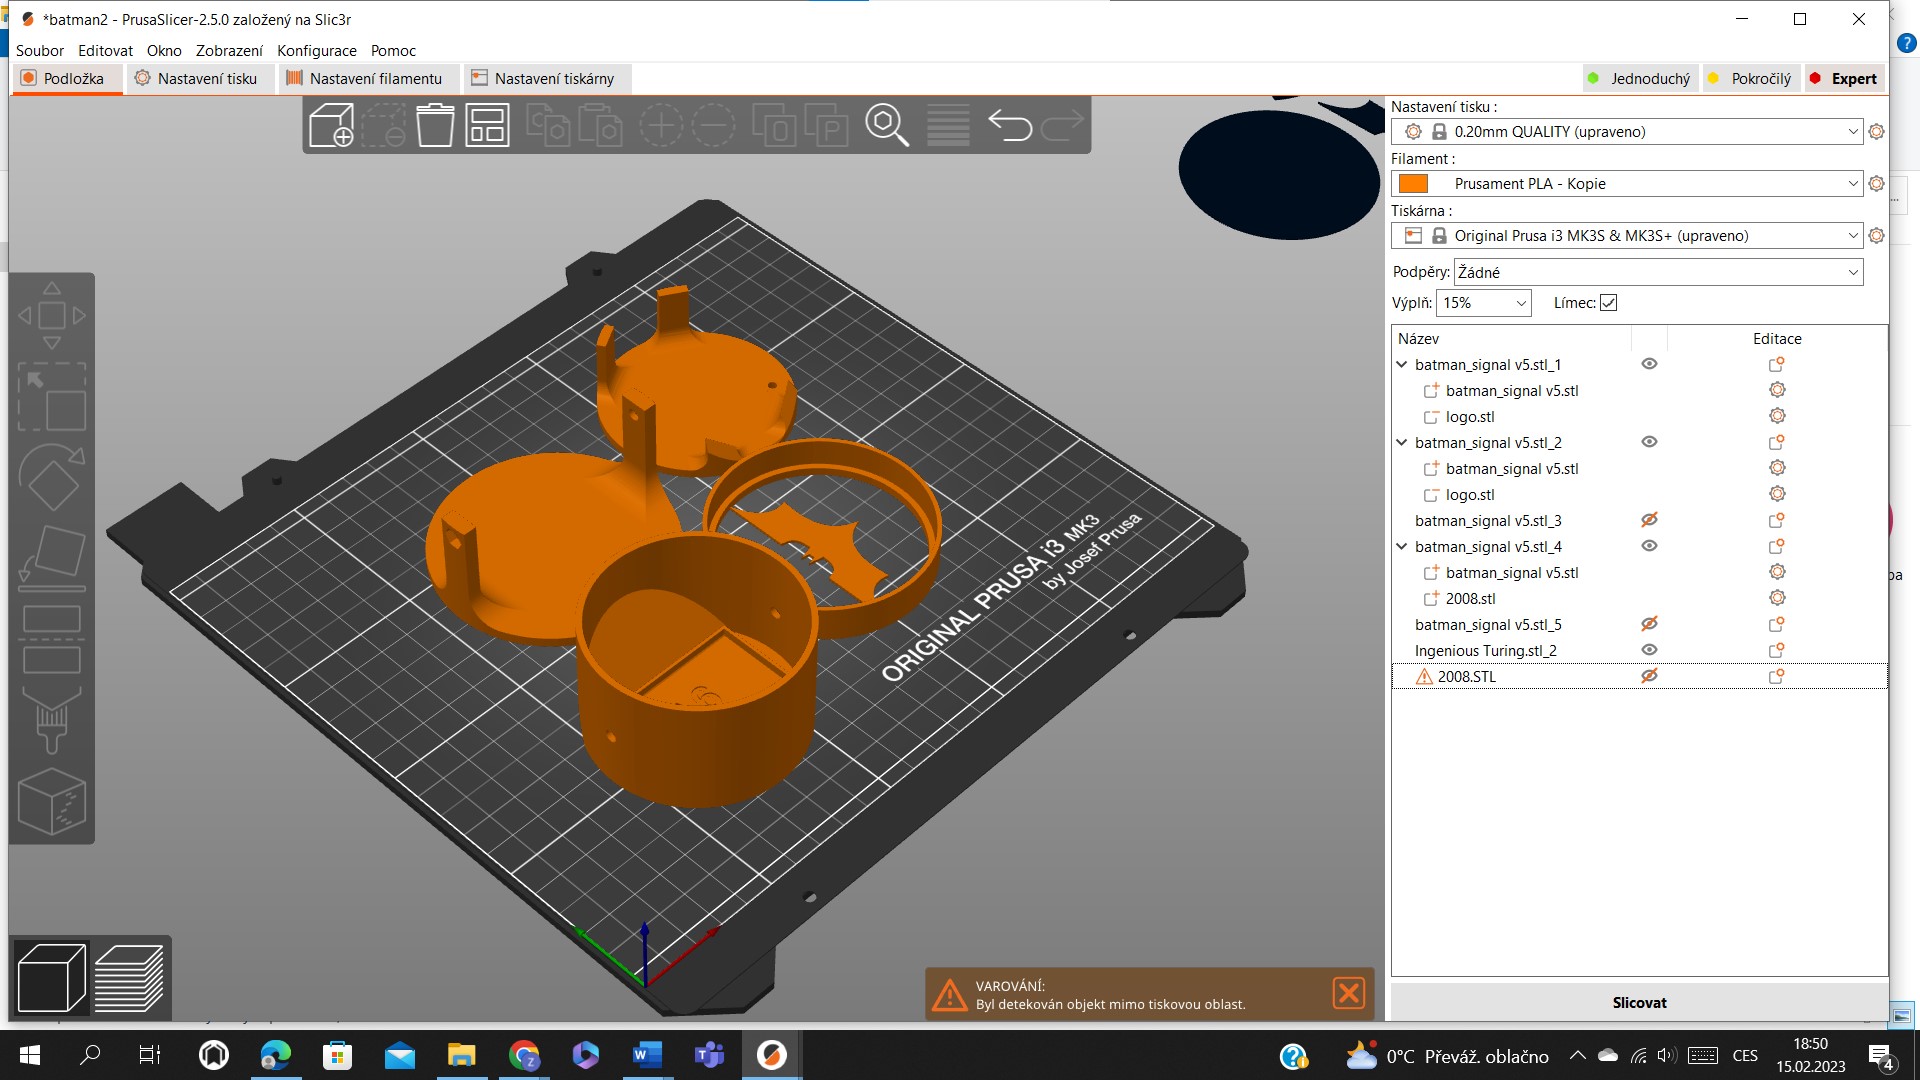
Task: Show hidden batman_signal v5.stl_5
Action: 1649,624
